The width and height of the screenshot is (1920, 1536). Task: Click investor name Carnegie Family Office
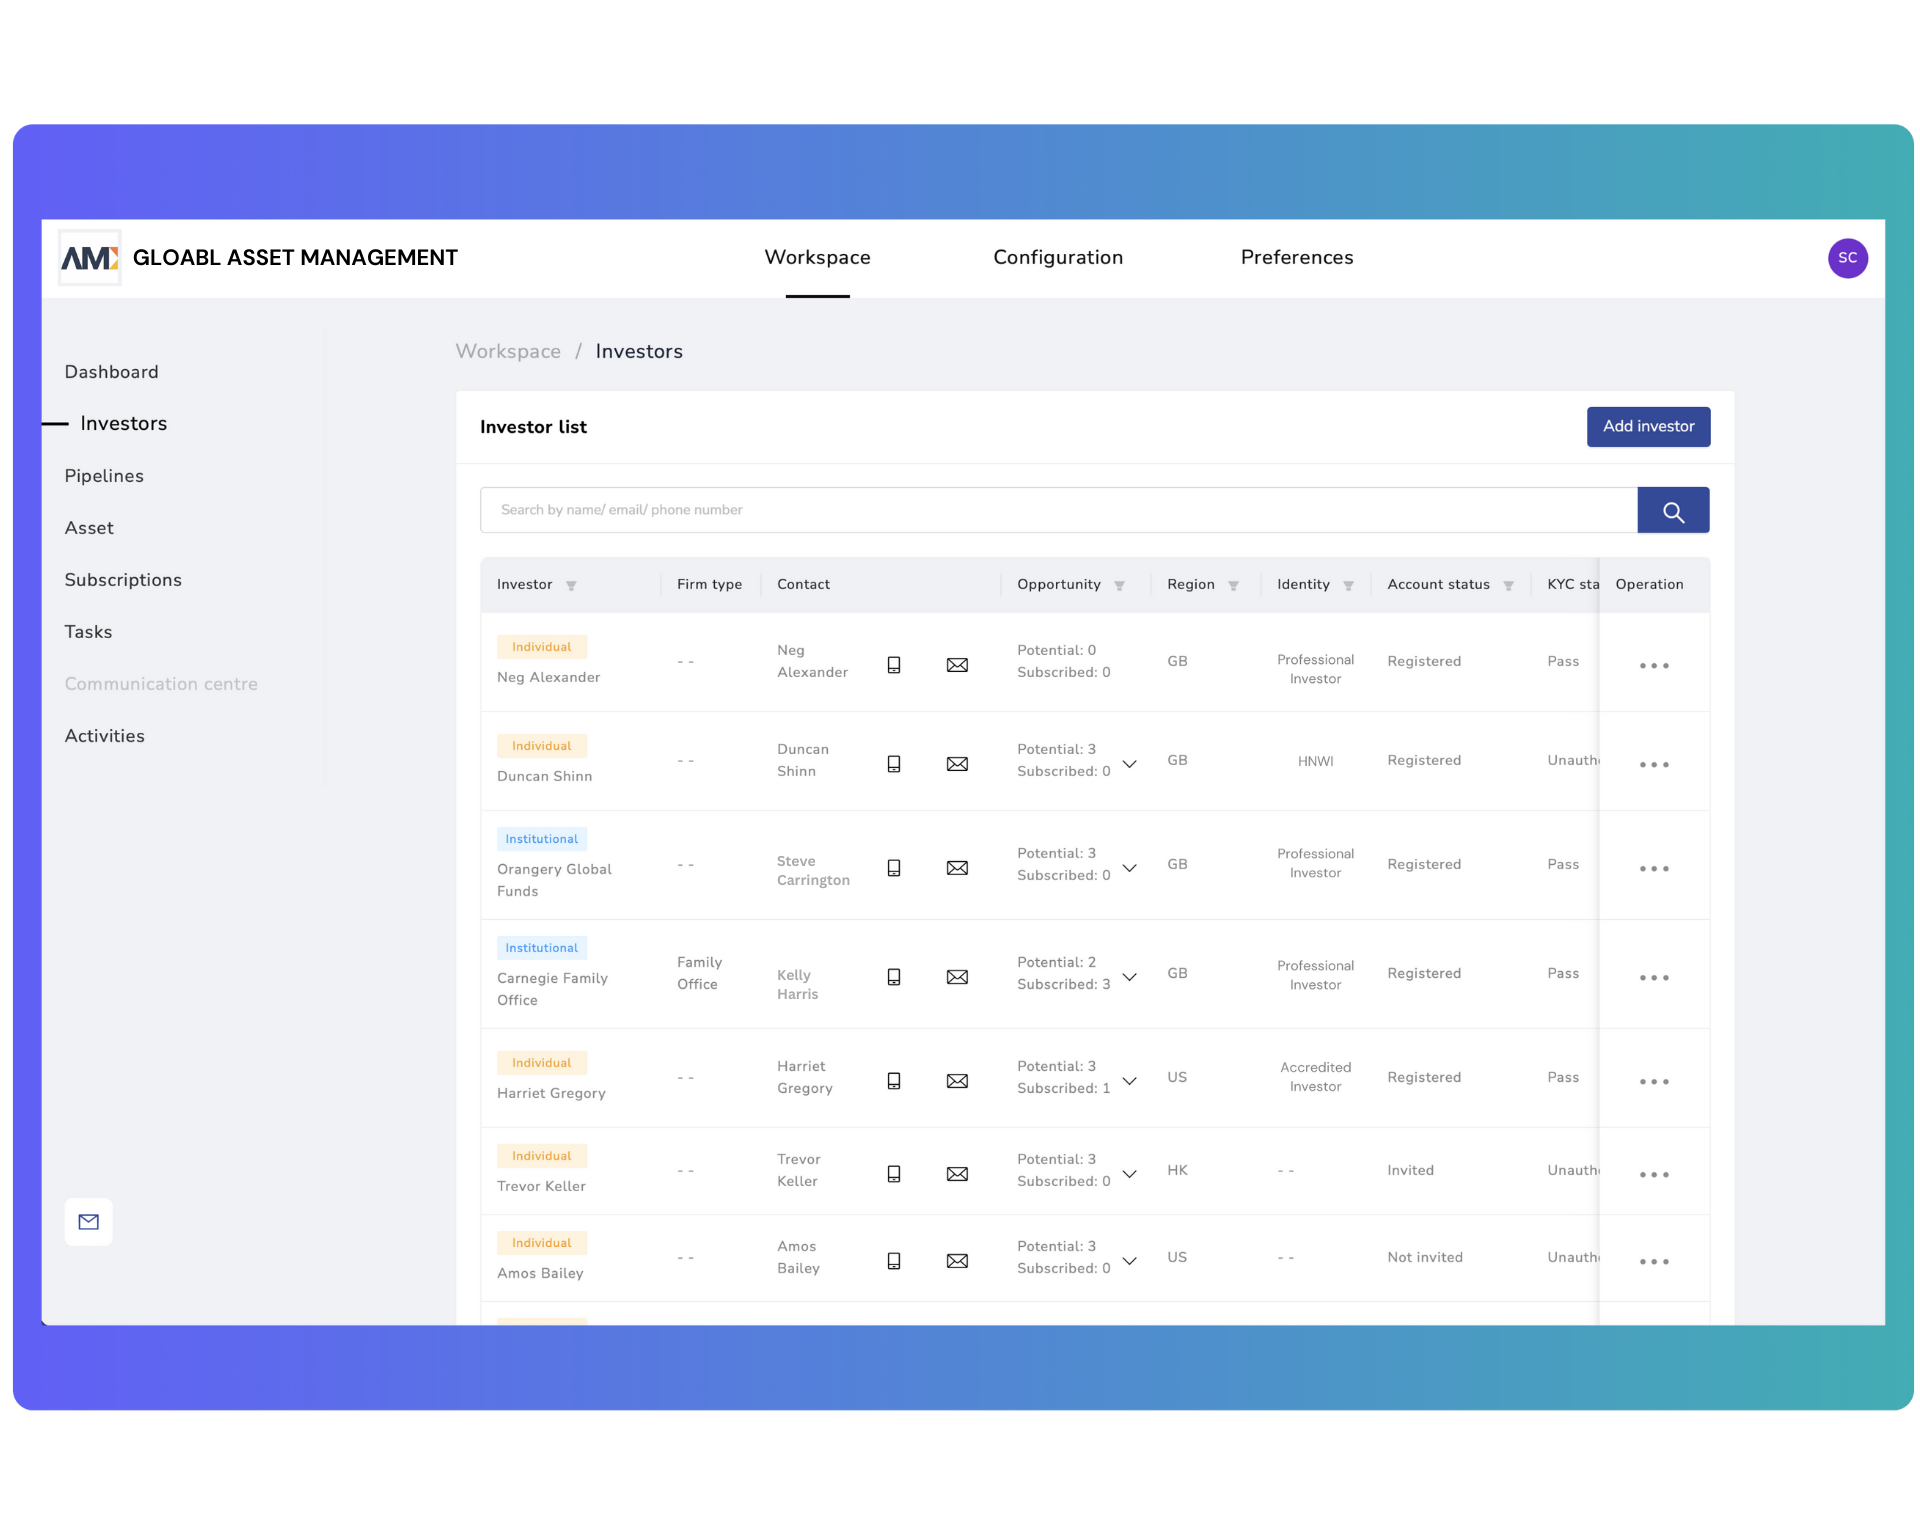552,989
